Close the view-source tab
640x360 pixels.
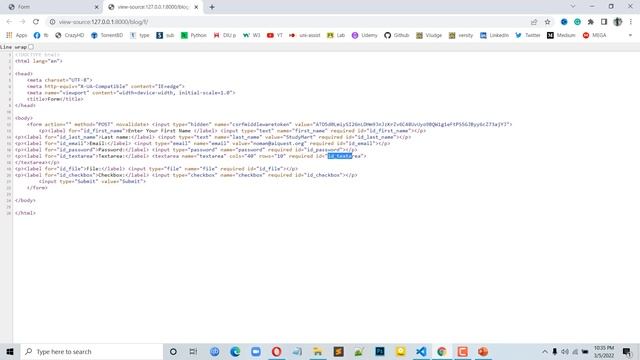(x=196, y=7)
